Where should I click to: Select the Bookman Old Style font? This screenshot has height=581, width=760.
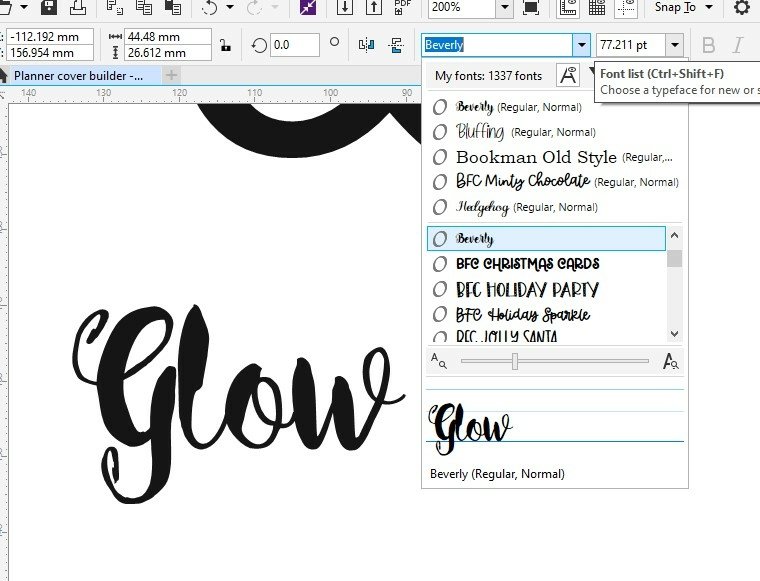[536, 157]
